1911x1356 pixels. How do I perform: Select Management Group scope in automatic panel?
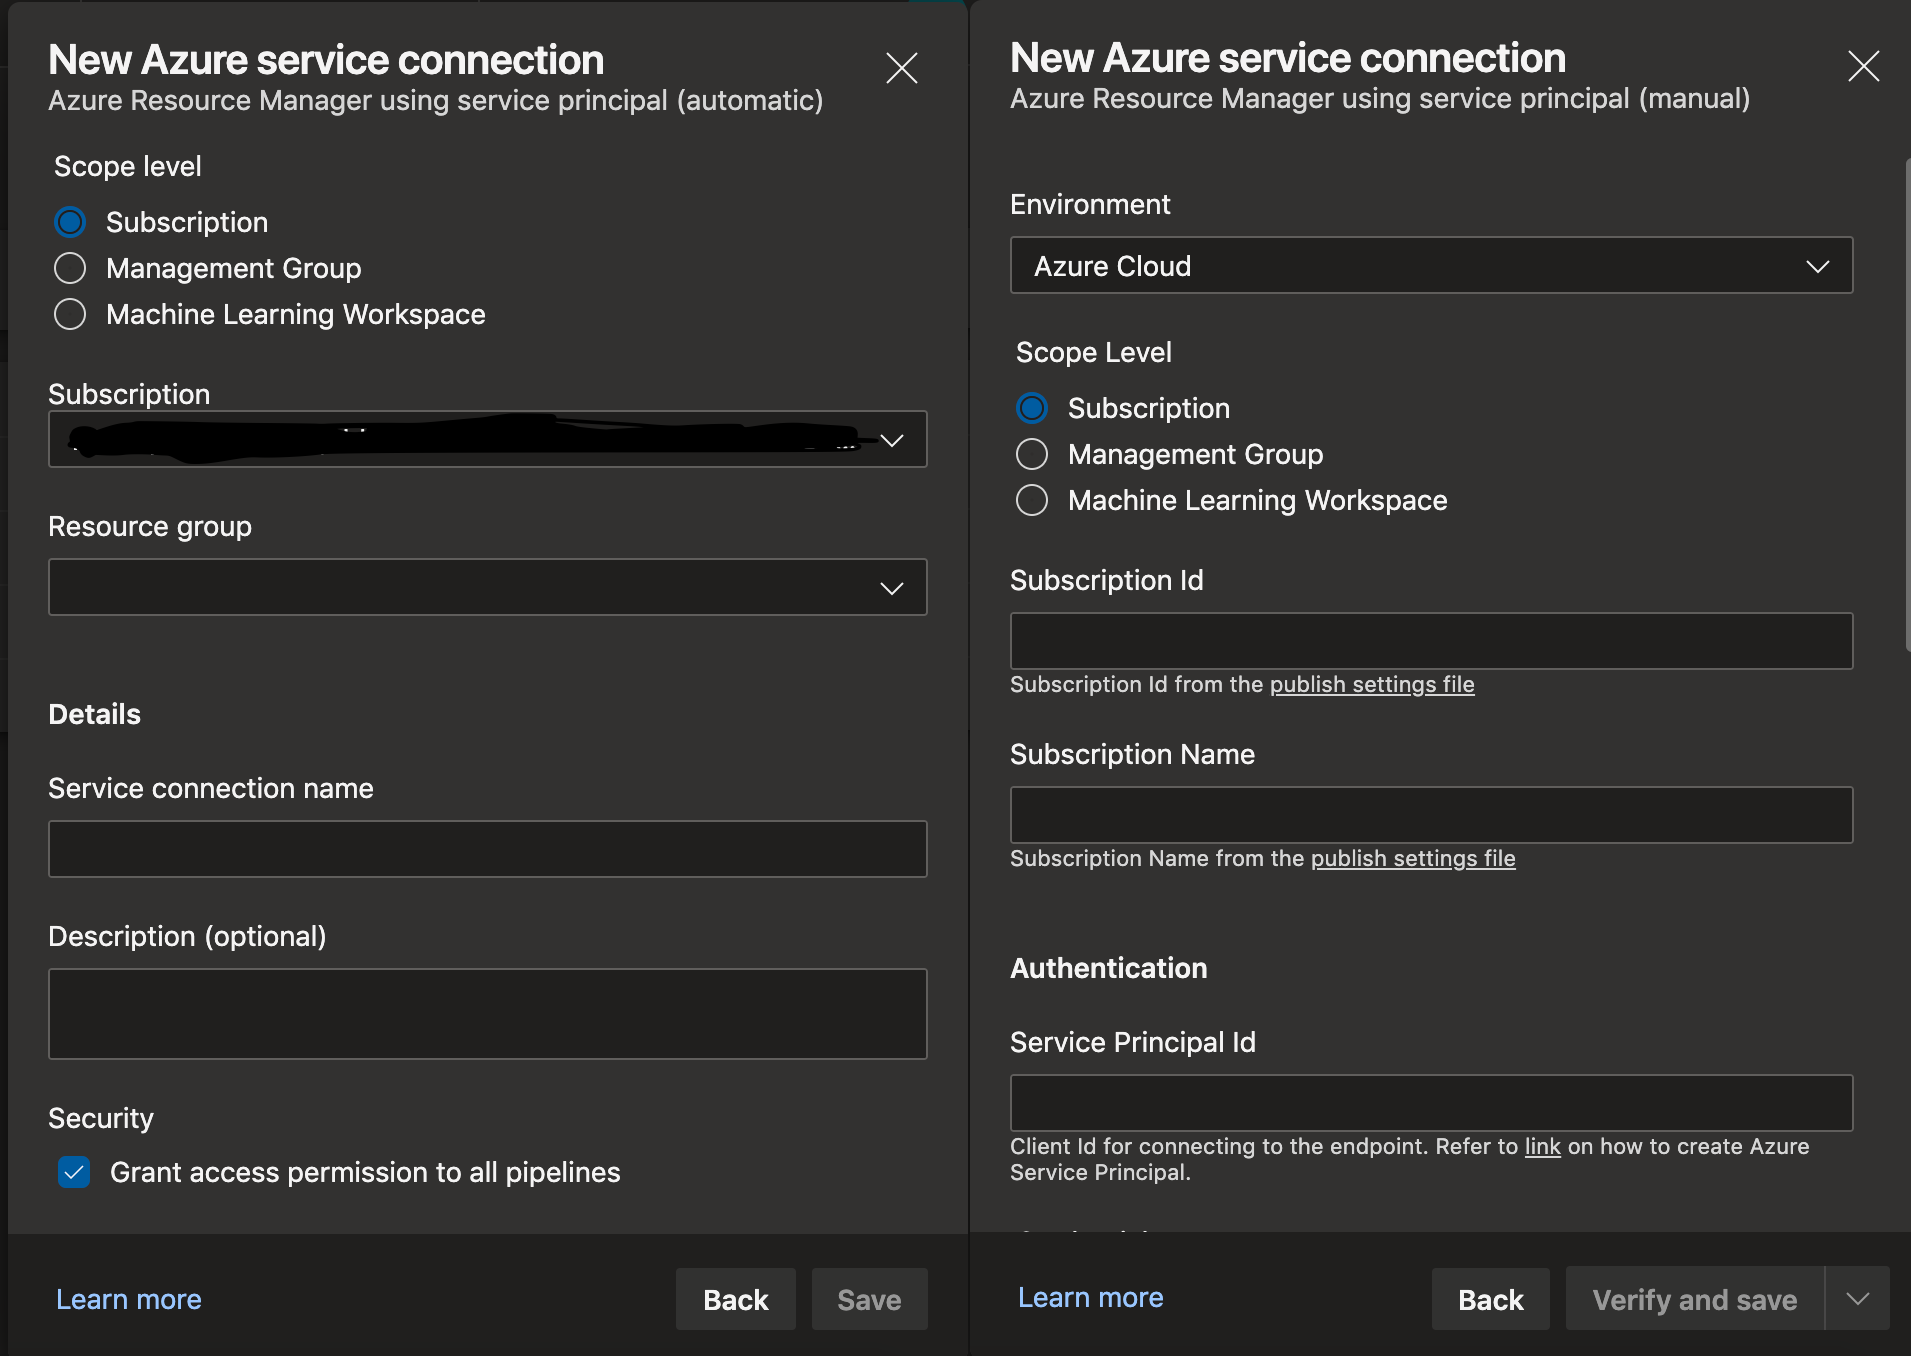coord(70,268)
